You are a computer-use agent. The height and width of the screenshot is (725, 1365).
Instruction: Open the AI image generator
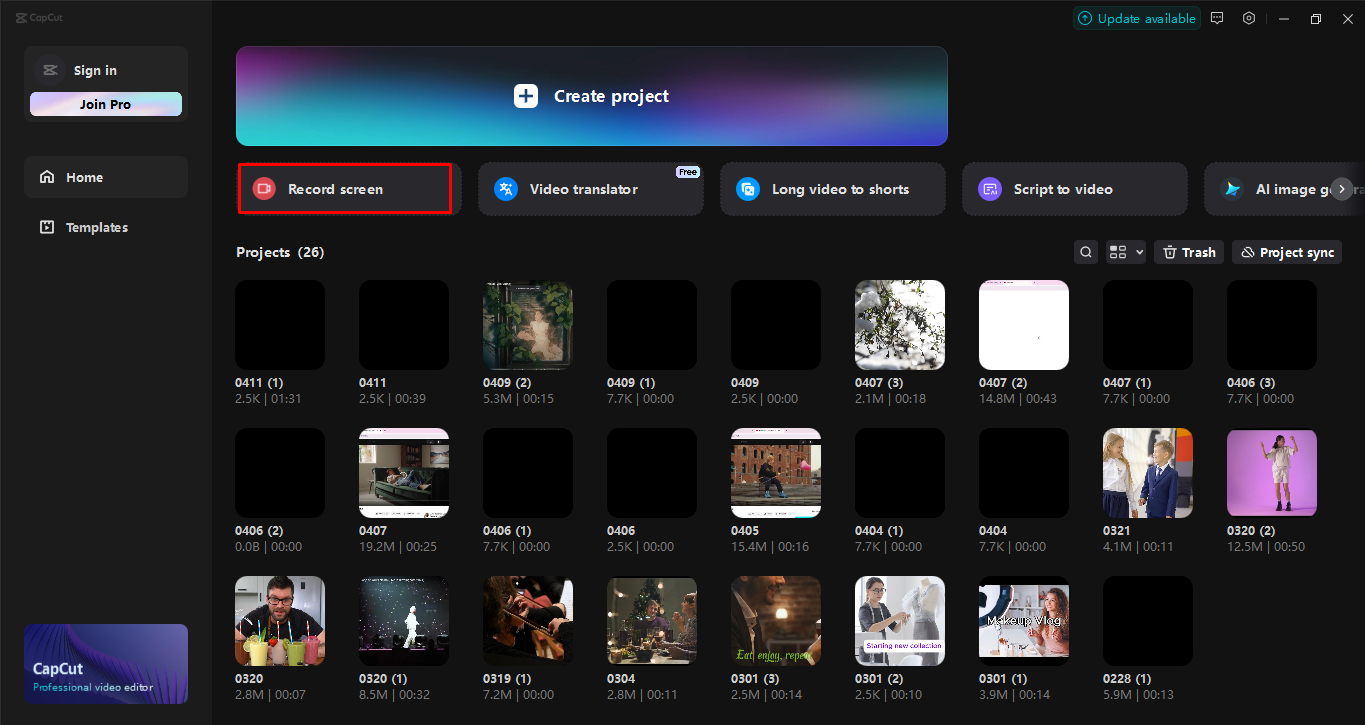(1280, 188)
